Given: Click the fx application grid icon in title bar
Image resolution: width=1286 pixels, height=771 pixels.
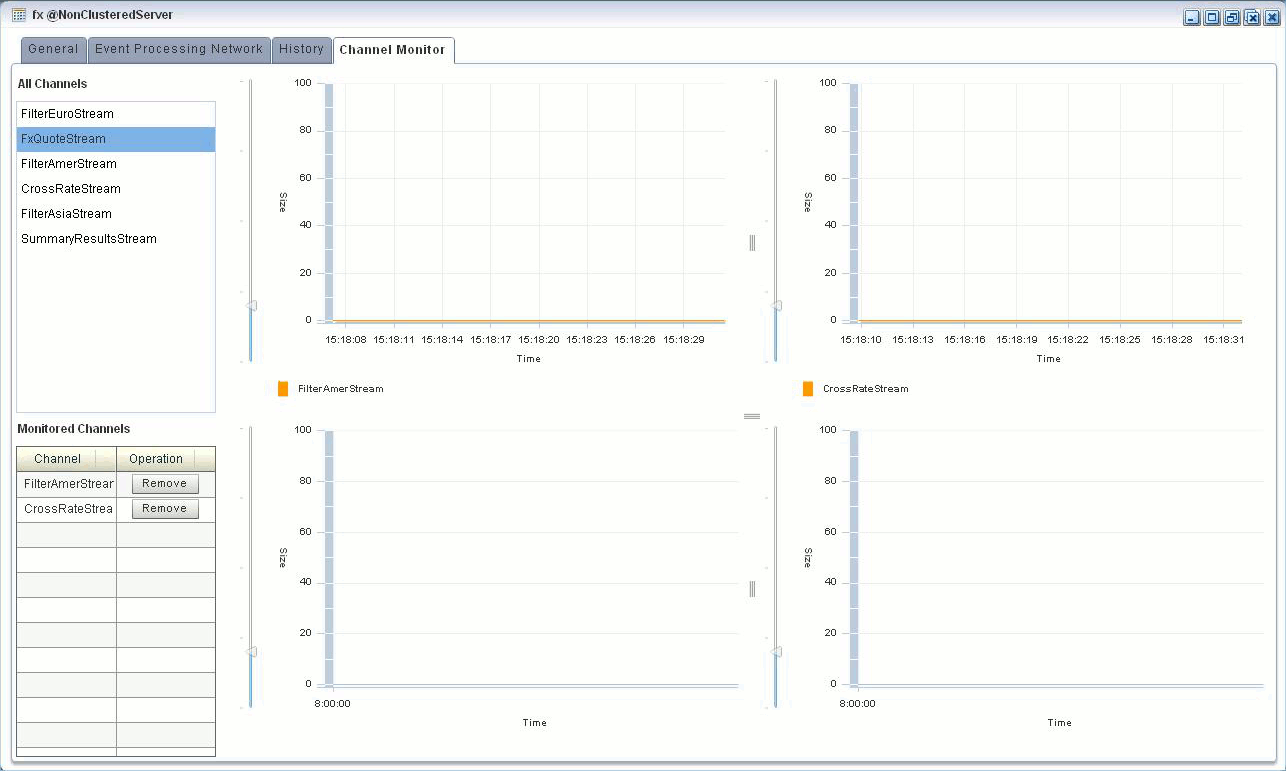Looking at the screenshot, I should (x=19, y=15).
